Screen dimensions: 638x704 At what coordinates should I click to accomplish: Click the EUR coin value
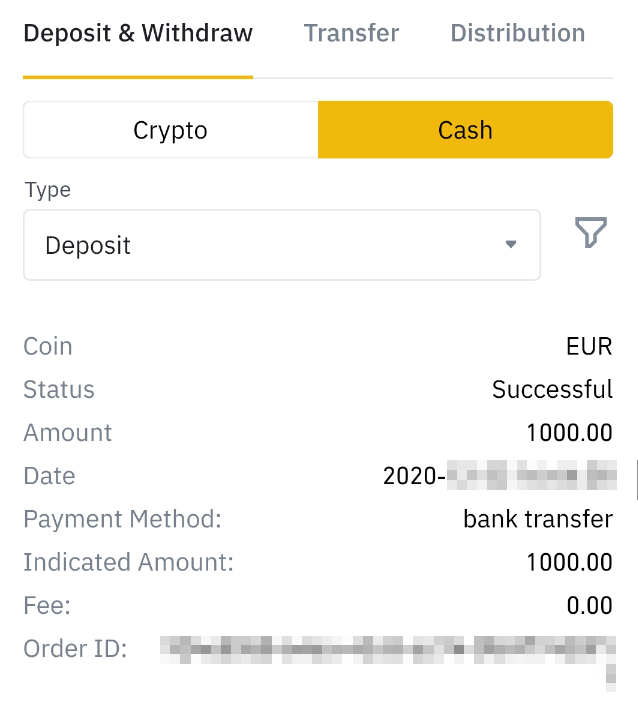pos(588,347)
